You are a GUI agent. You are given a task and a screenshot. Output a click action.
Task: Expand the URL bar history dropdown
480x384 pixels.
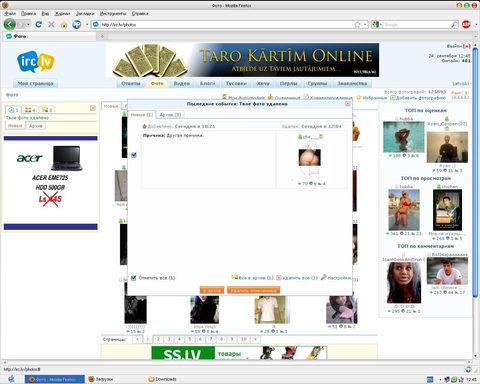coord(365,25)
